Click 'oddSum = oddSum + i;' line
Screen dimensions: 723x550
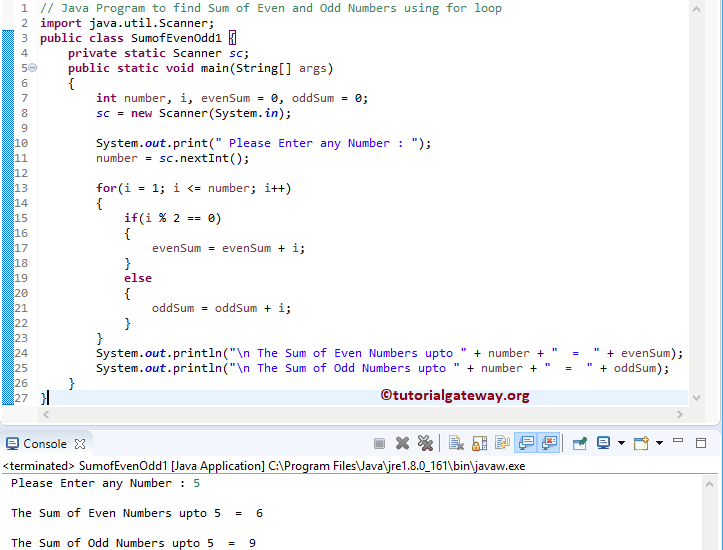coord(221,308)
